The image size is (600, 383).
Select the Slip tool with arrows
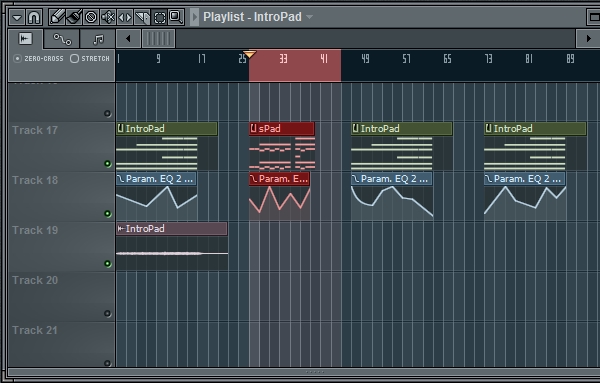click(125, 17)
